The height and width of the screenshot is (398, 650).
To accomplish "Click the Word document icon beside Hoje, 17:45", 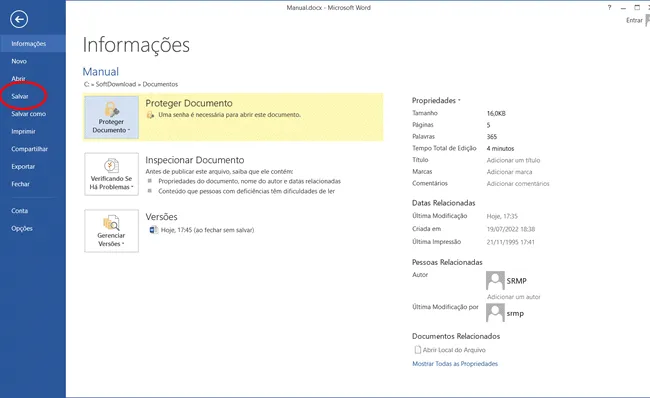I will pos(153,230).
